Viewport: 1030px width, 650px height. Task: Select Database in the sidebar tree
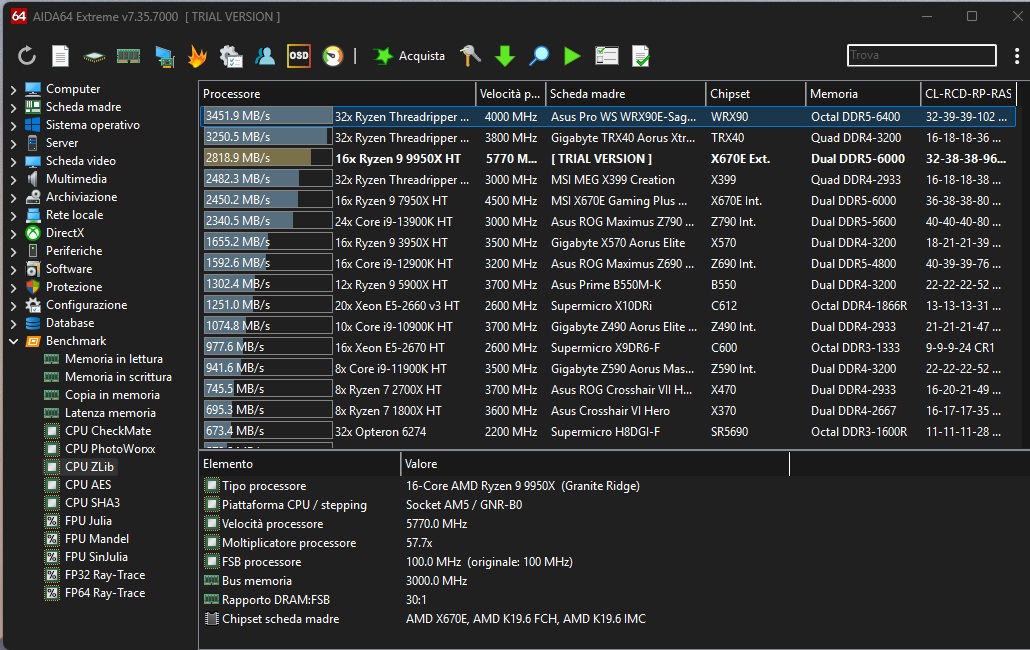(x=70, y=323)
